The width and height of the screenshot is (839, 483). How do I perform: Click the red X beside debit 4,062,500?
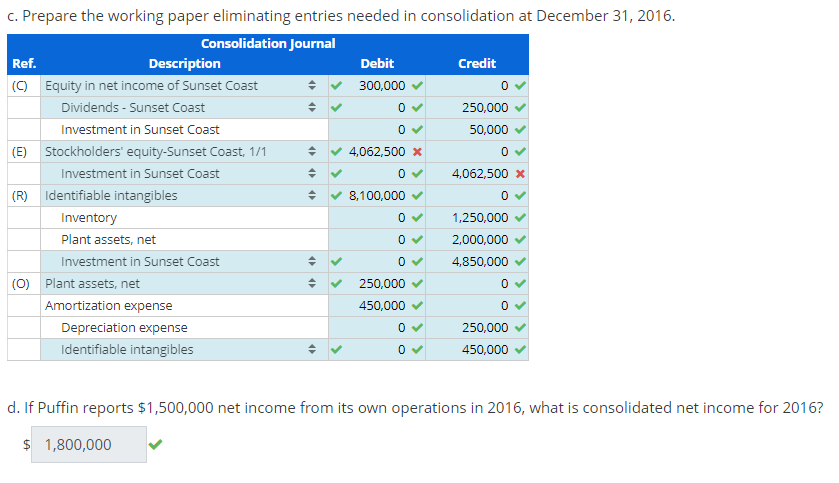point(417,152)
